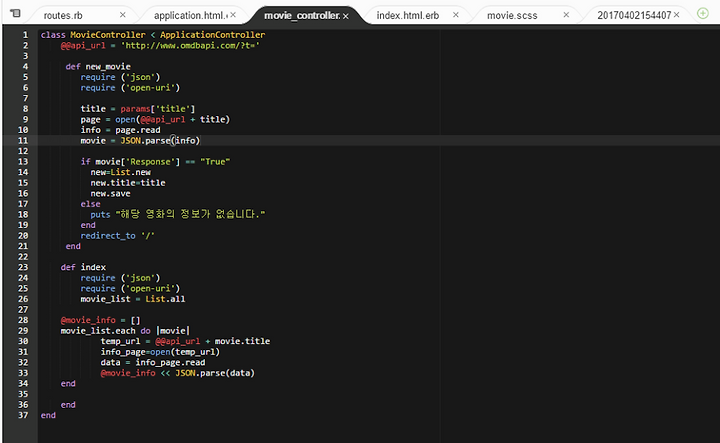The height and width of the screenshot is (443, 720).
Task: Click 'info = page.read' line
Action: [120, 130]
